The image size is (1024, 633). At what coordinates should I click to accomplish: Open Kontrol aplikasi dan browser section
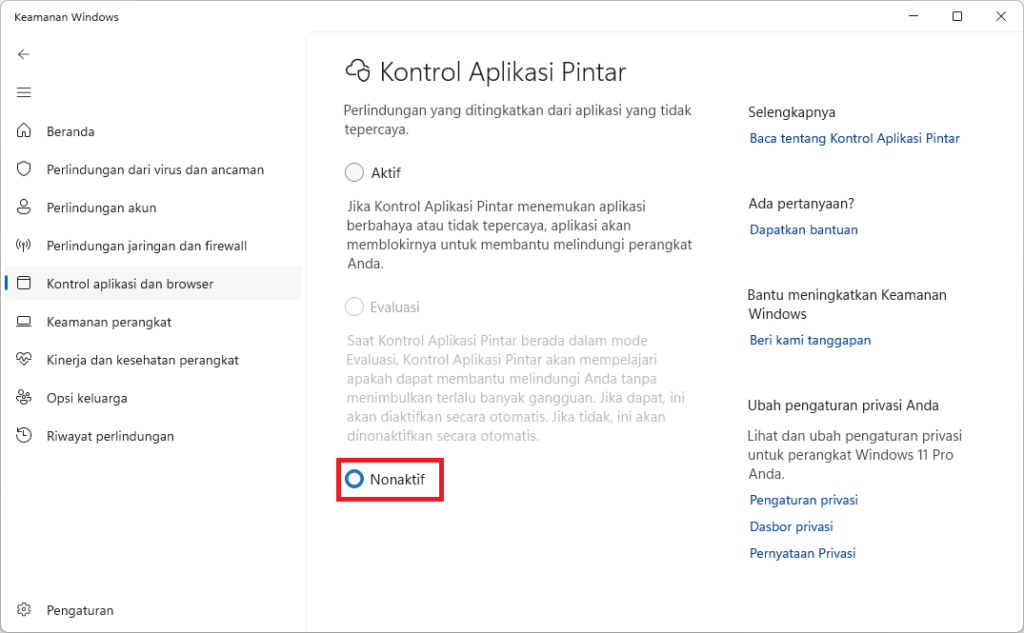click(x=153, y=283)
